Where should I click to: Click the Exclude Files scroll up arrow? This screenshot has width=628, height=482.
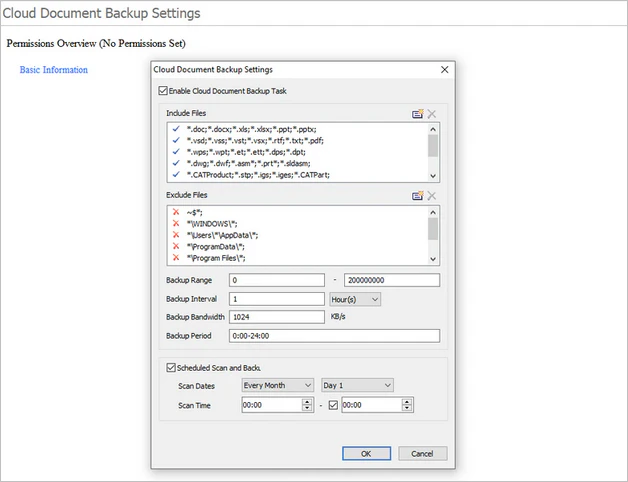pyautogui.click(x=433, y=212)
